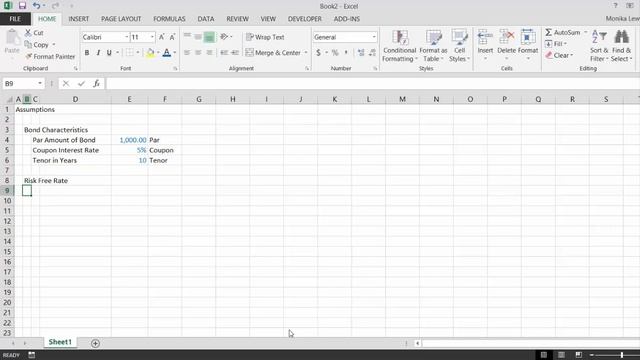Toggle Center horizontal alignment
The image size is (640, 360).
click(x=198, y=53)
